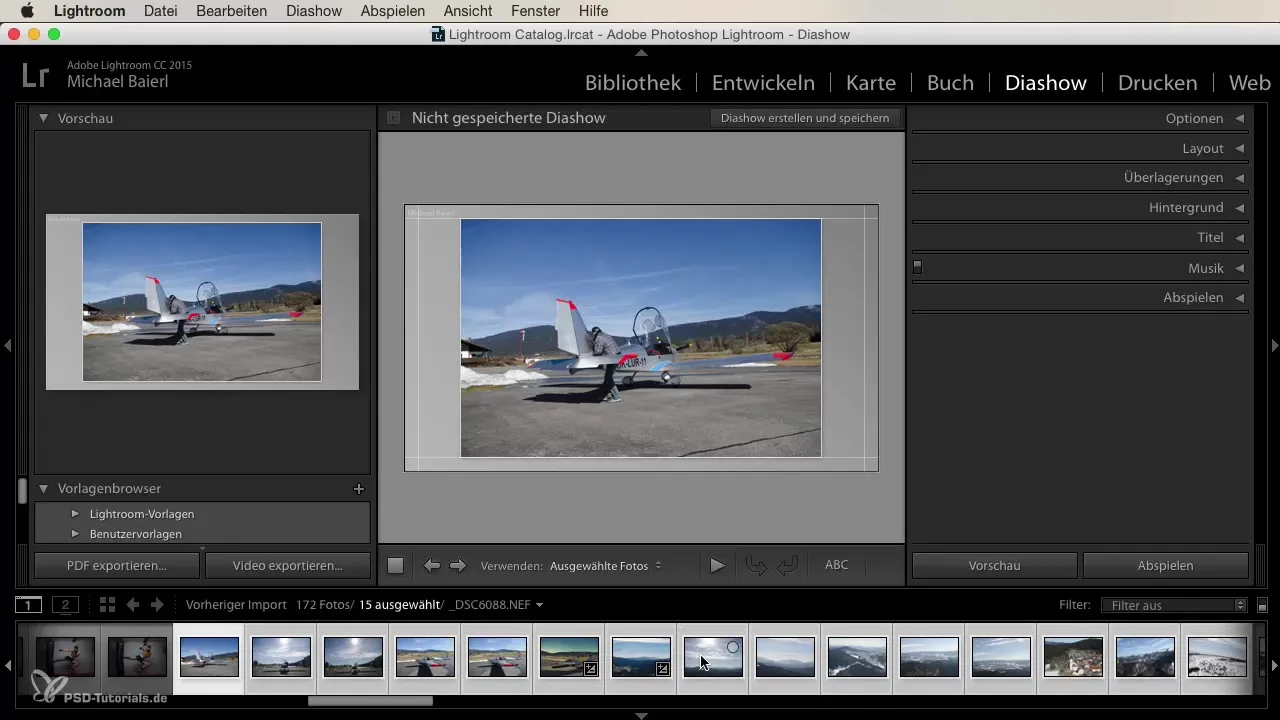Hide right panel side arrow
This screenshot has height=720, width=1280.
(1274, 345)
